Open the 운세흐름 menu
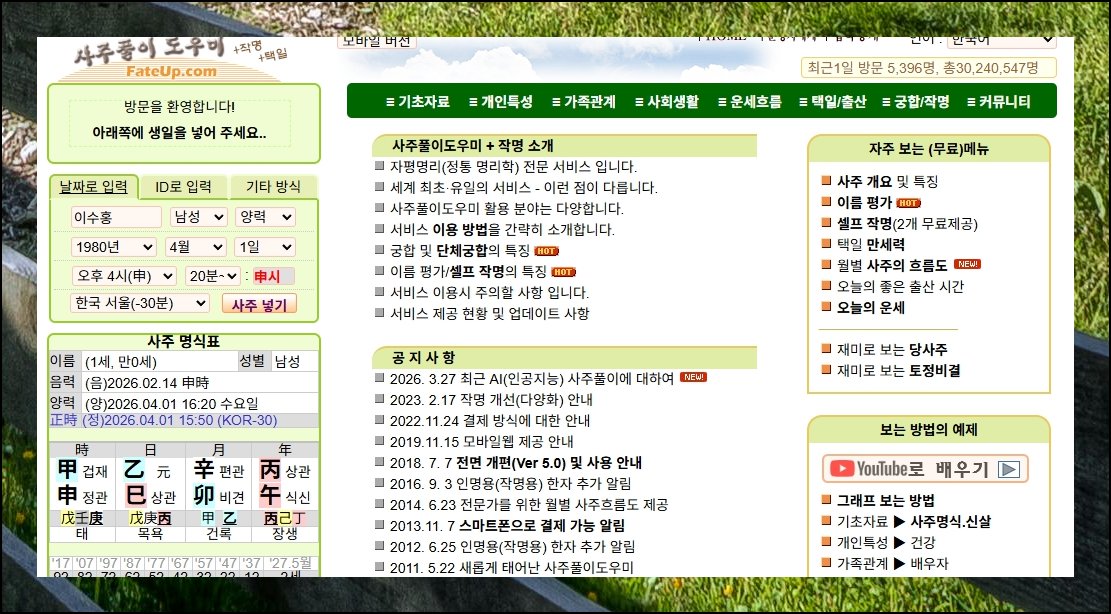The width and height of the screenshot is (1111, 614). click(x=750, y=101)
